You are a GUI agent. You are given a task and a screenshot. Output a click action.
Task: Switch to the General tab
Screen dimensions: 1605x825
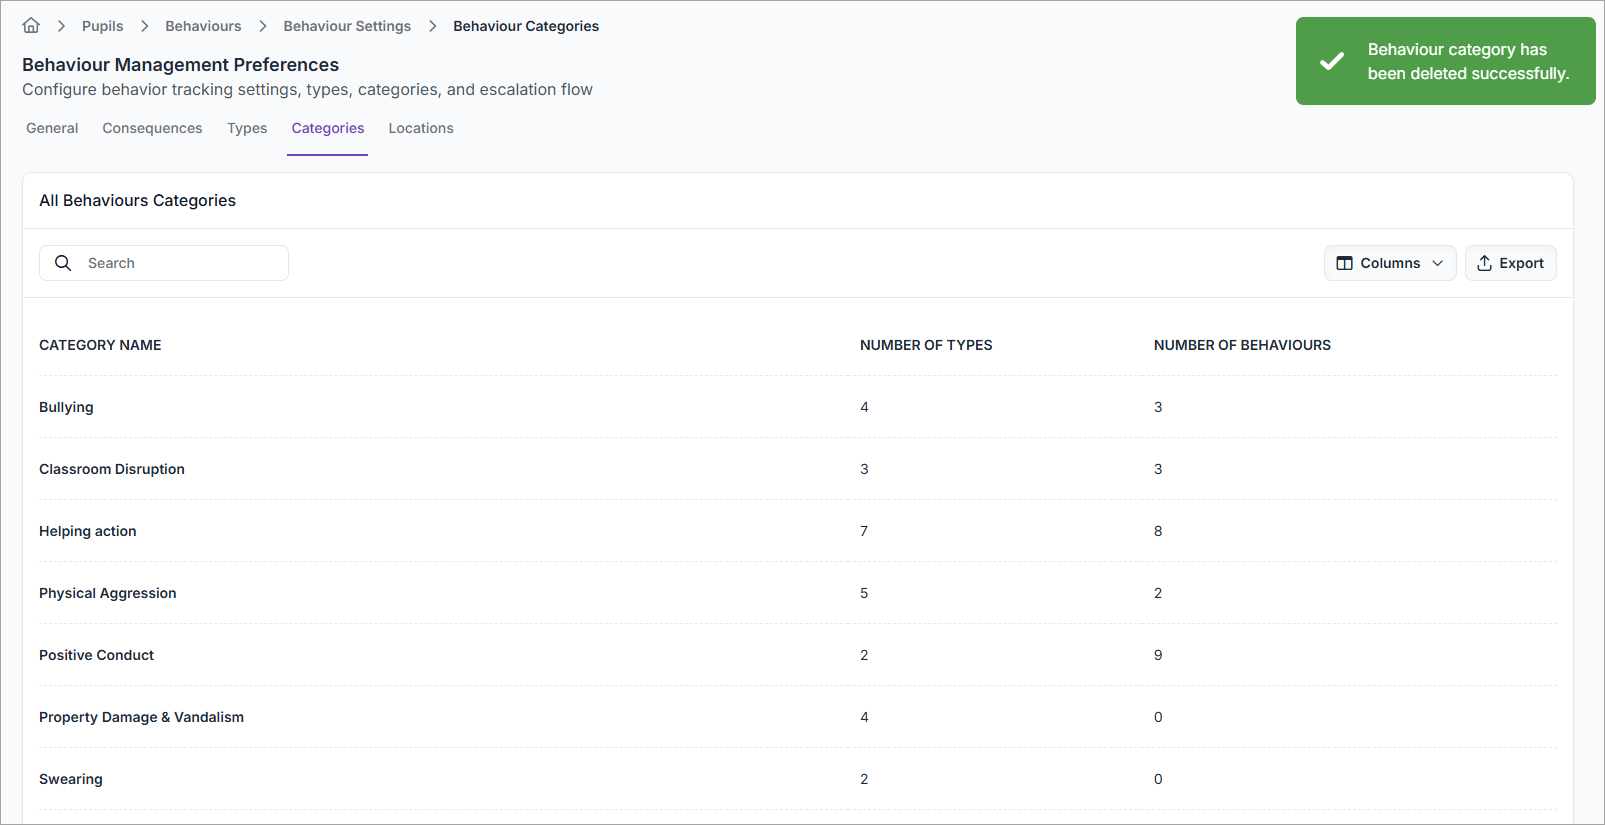coord(52,128)
